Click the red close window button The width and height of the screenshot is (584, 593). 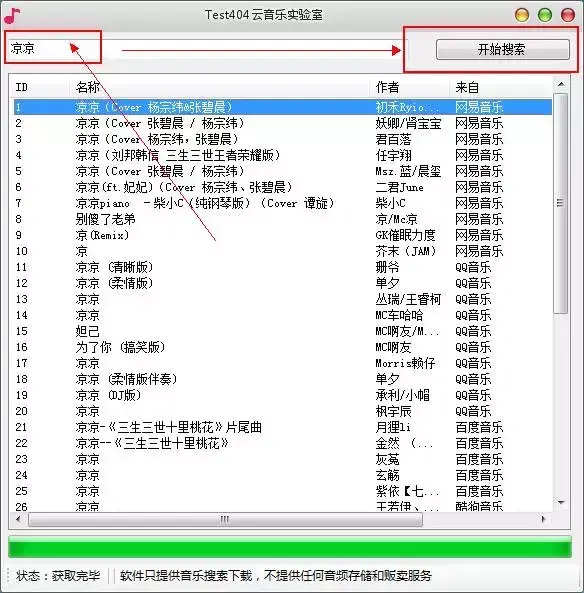pos(568,15)
